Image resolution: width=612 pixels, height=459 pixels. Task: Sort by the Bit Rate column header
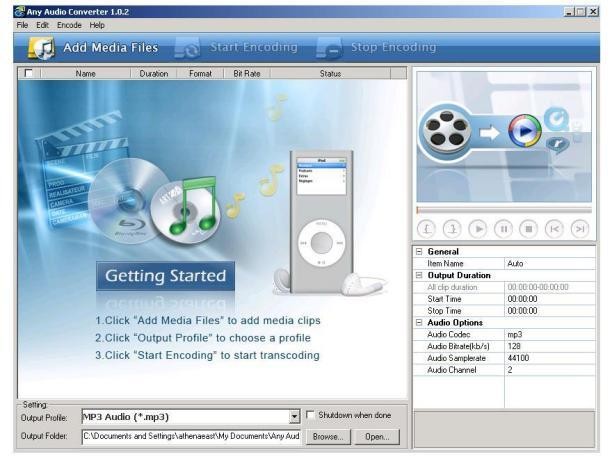coord(247,73)
